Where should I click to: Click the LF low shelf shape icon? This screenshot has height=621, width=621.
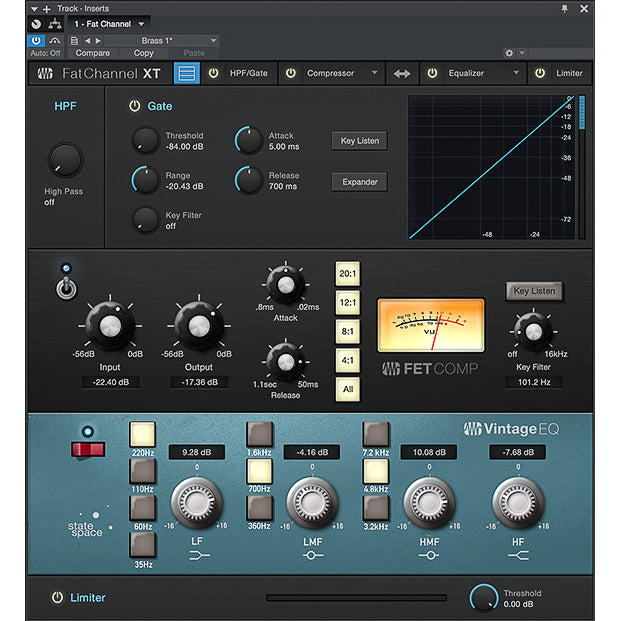click(x=199, y=556)
